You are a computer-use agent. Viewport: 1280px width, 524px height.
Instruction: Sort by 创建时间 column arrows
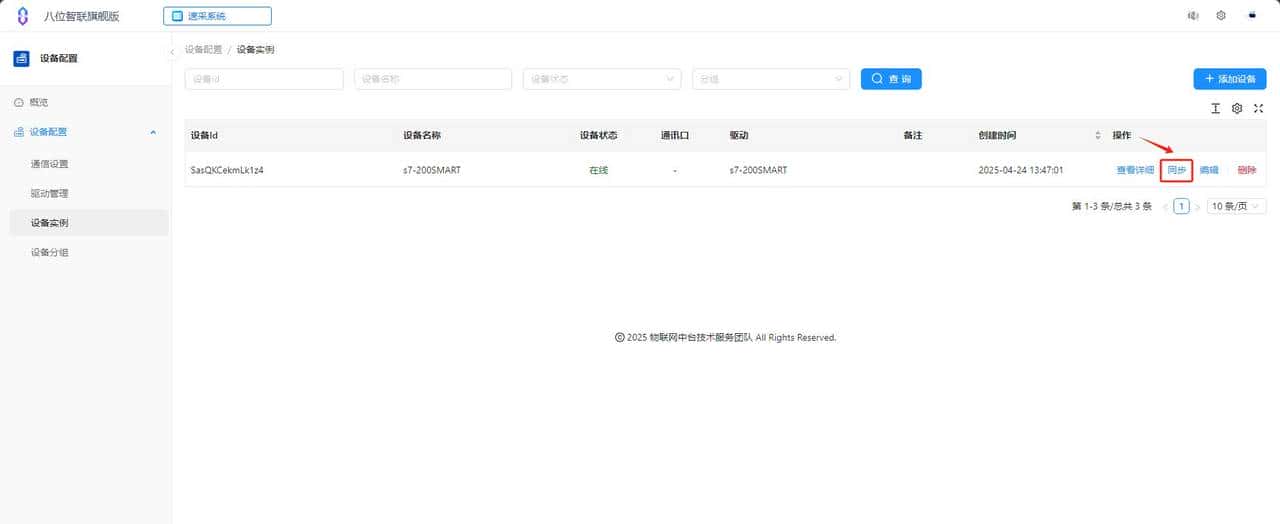(x=1097, y=135)
